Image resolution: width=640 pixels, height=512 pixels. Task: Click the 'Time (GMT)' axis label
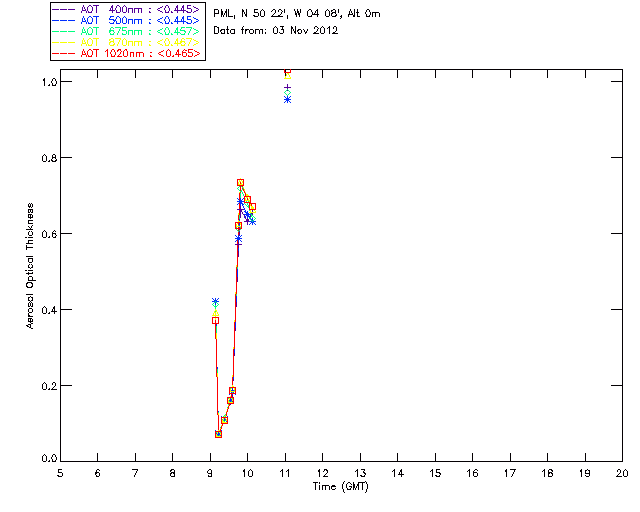340,486
